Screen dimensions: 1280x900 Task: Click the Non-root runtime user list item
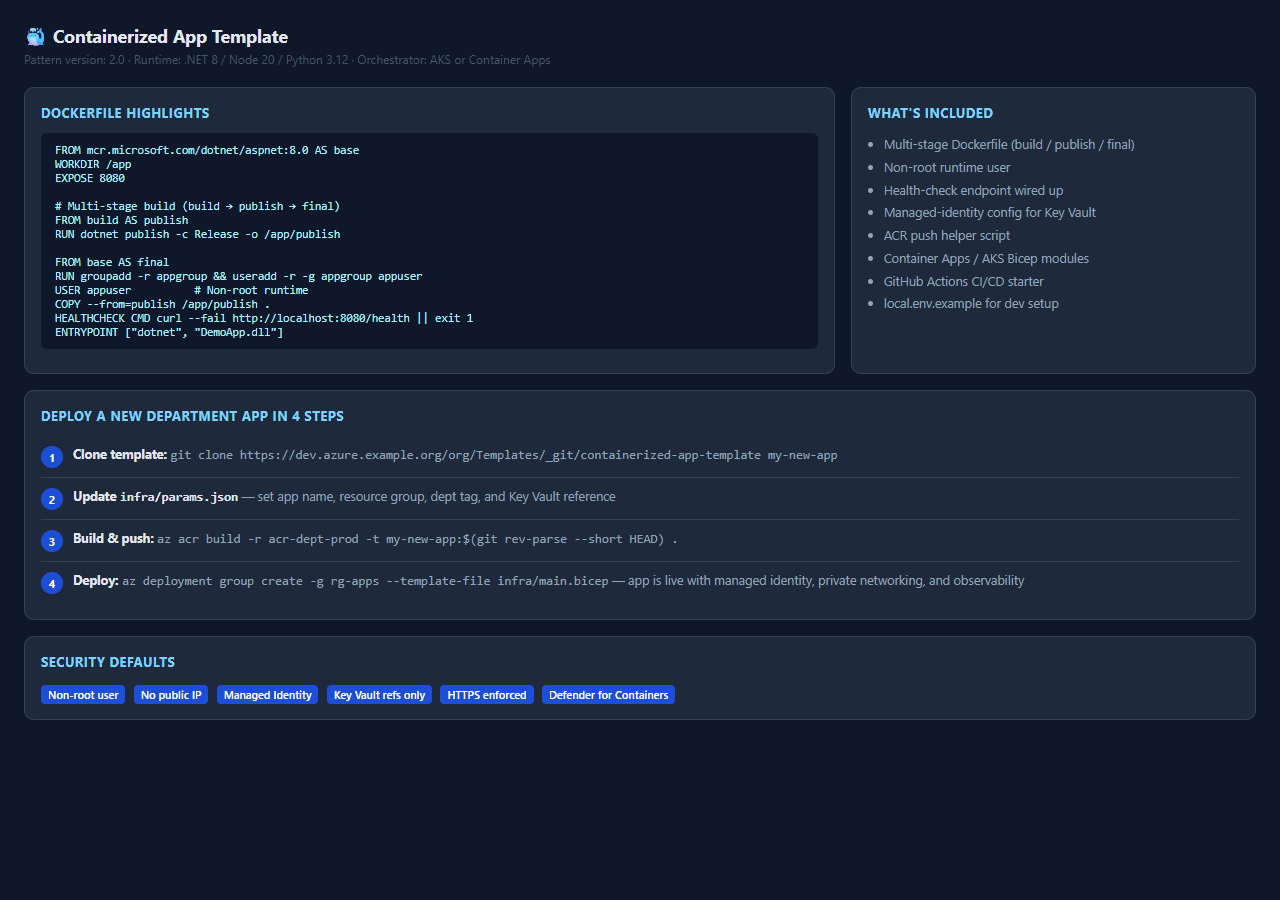947,168
